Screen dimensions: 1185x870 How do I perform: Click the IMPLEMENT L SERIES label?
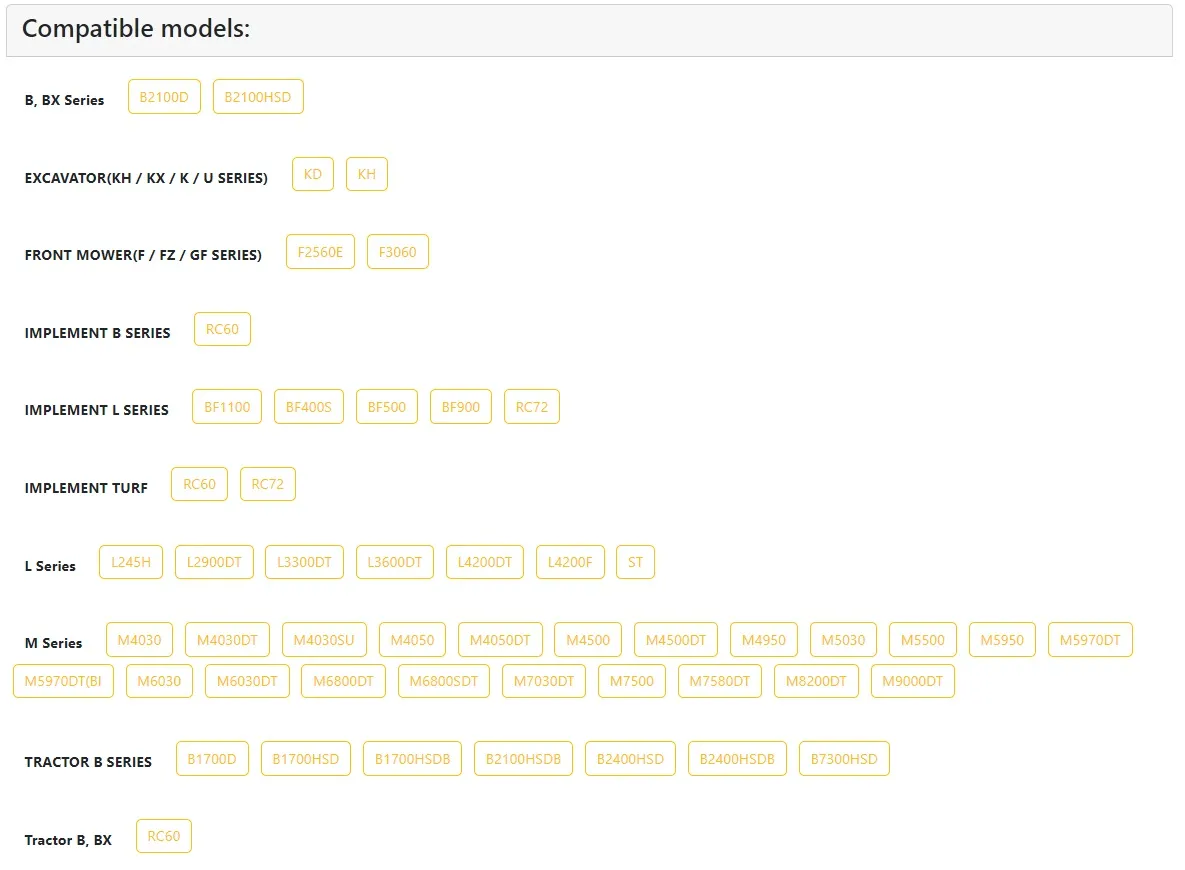click(x=97, y=410)
